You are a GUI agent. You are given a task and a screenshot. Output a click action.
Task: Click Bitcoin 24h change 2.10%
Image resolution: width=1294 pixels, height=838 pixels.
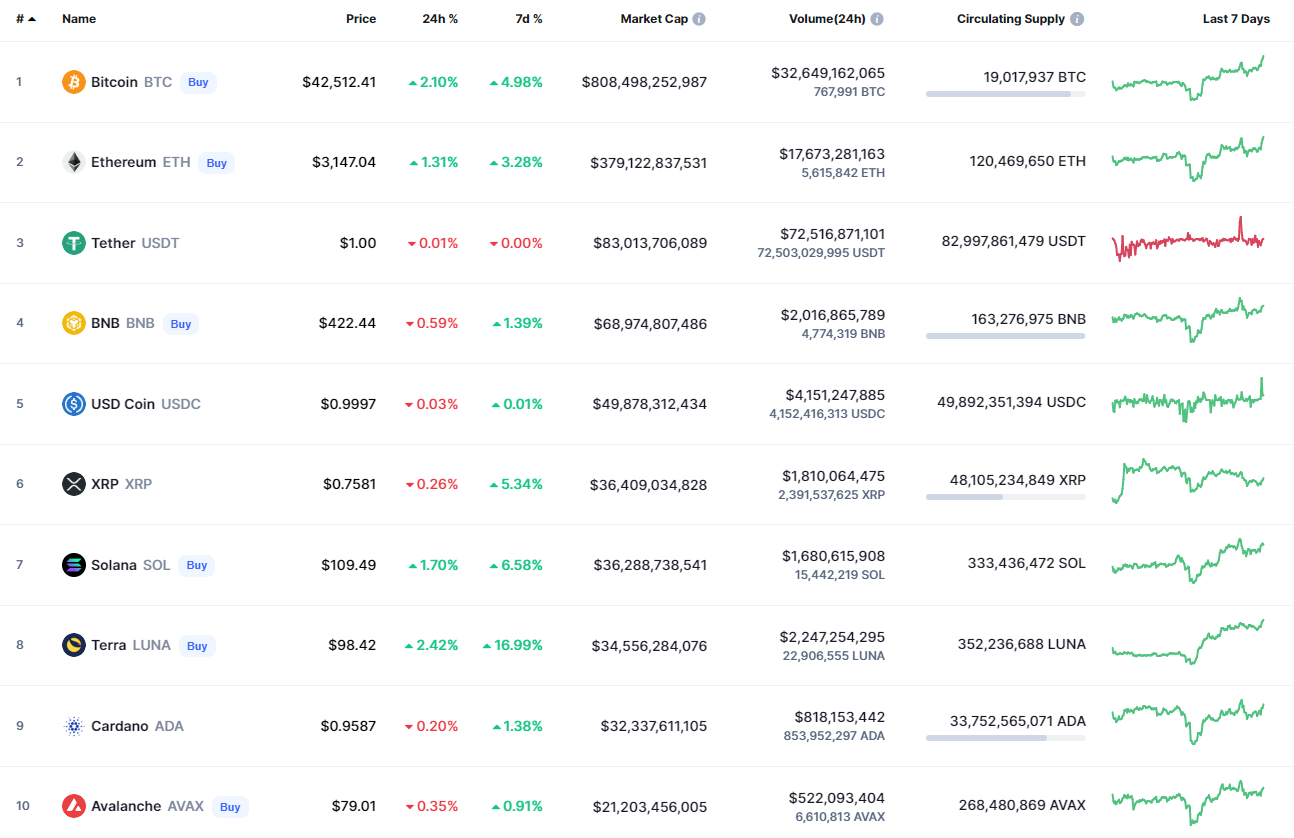coord(434,82)
